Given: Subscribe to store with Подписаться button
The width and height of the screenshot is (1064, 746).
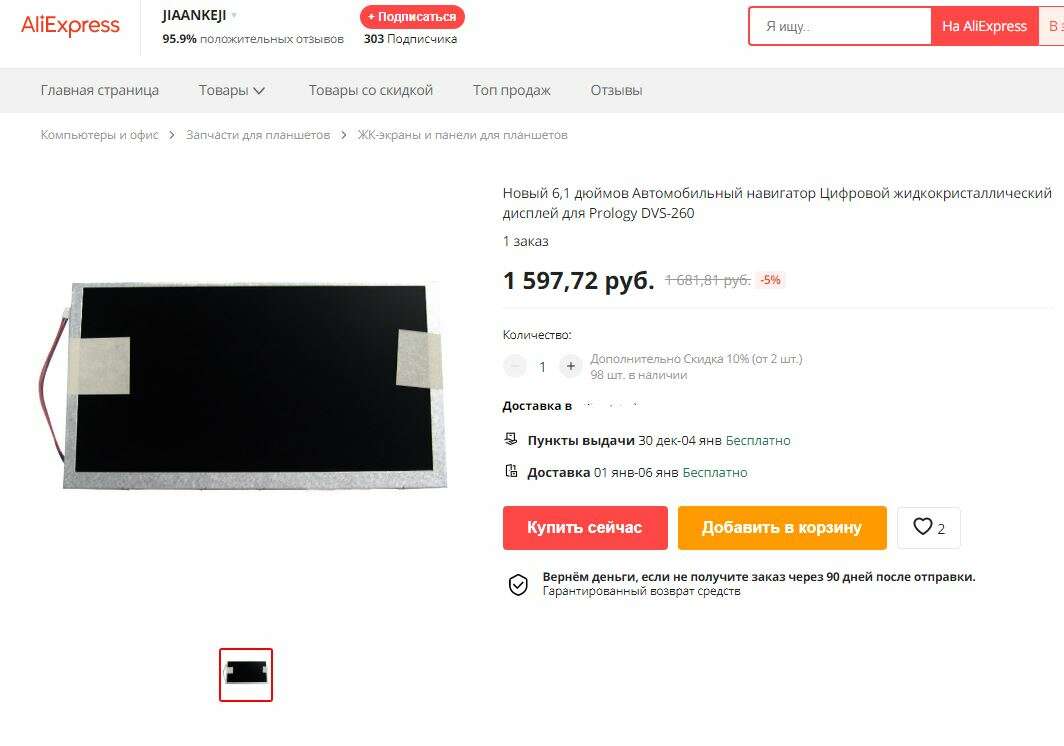Looking at the screenshot, I should coord(412,16).
